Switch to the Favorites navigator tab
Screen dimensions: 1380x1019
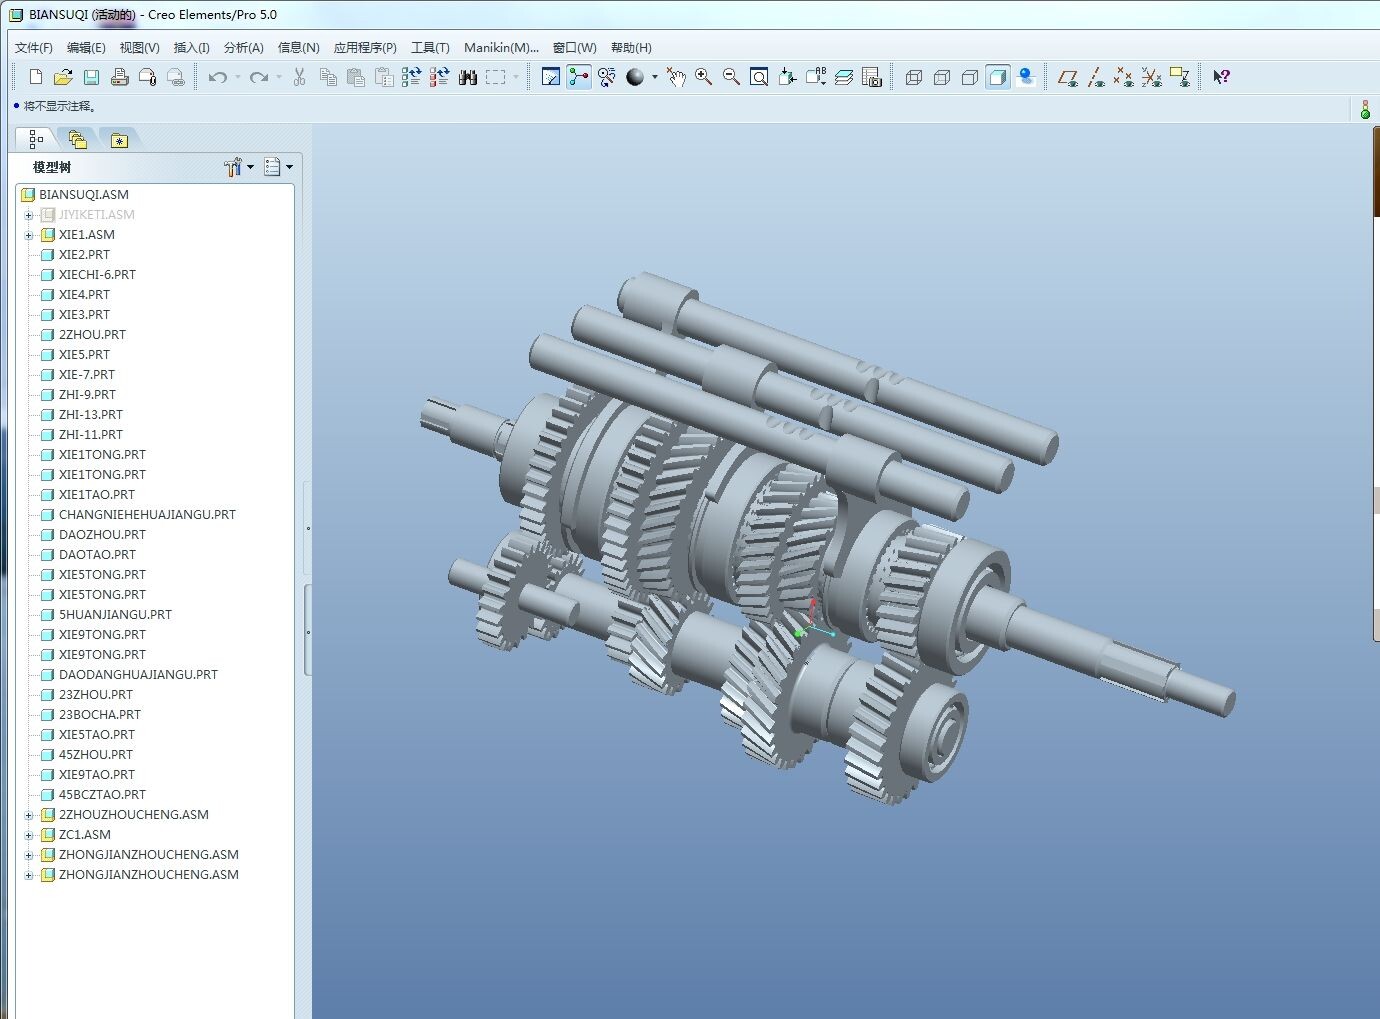click(x=119, y=140)
